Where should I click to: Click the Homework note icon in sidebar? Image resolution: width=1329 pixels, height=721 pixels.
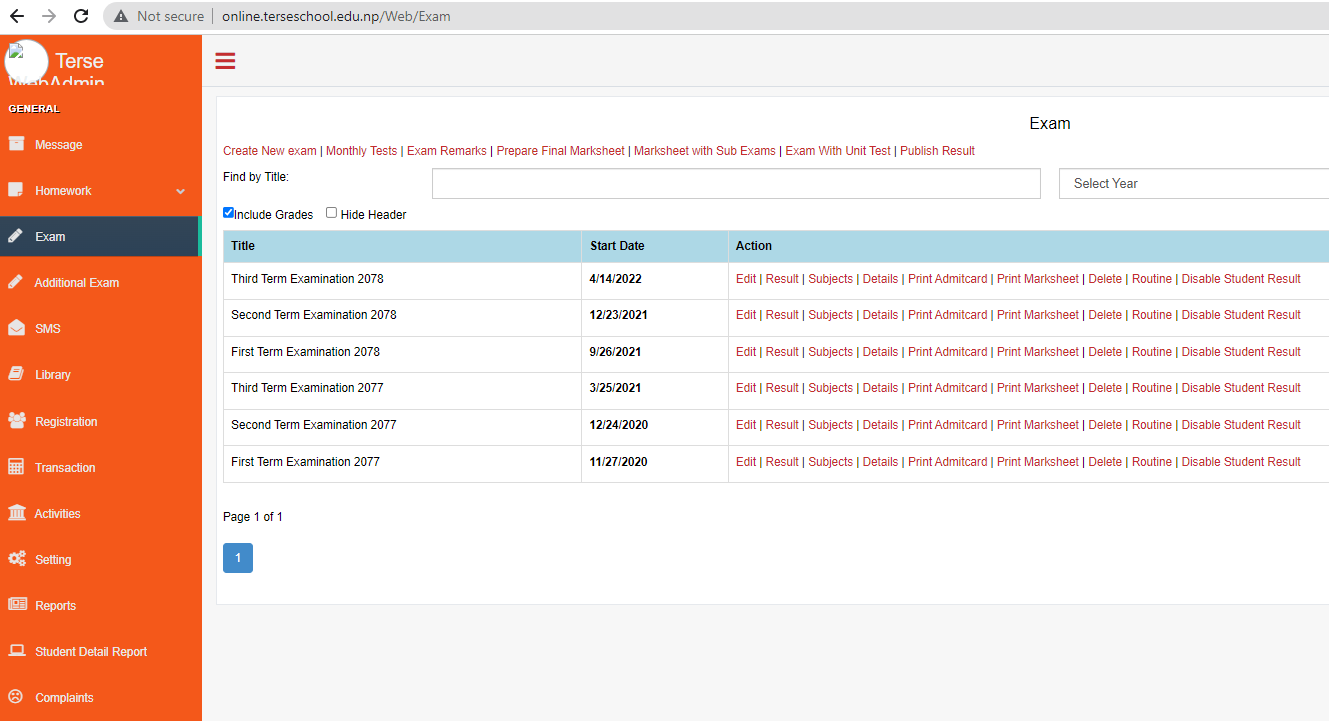click(16, 190)
